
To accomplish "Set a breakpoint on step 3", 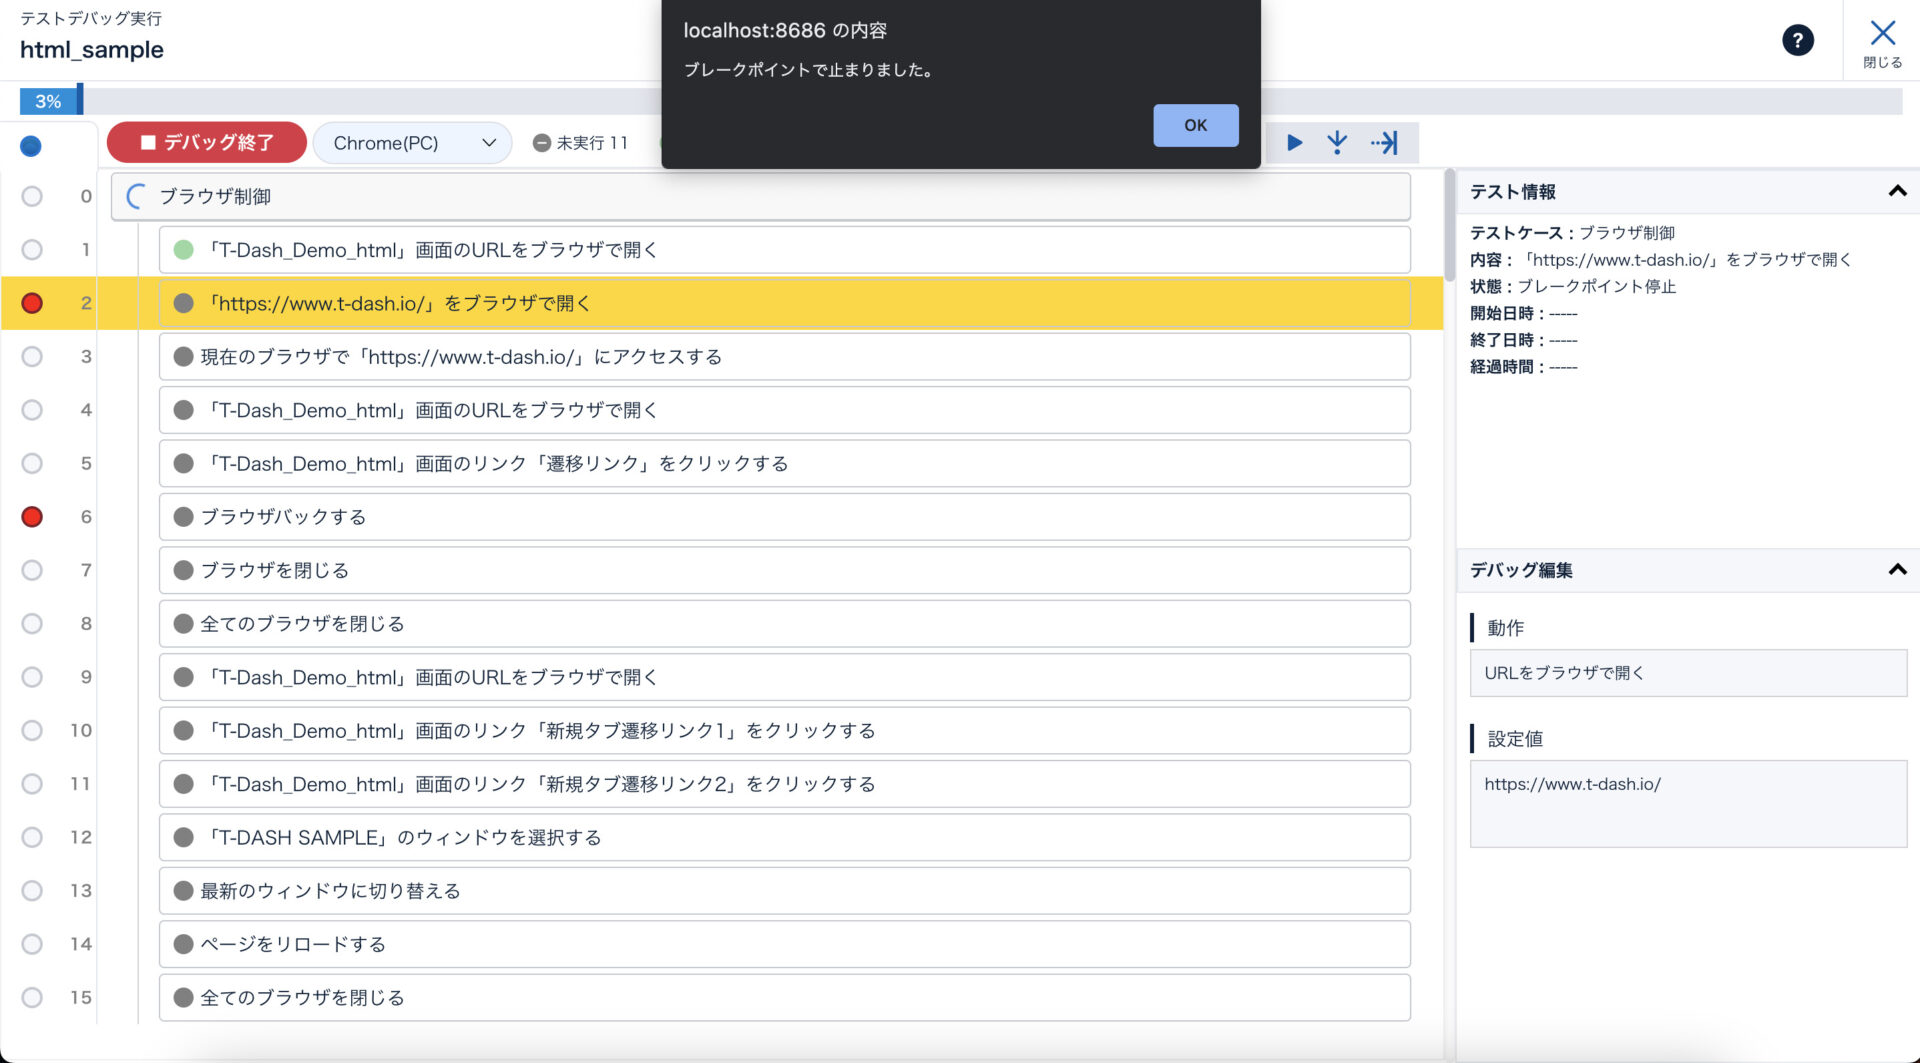I will pyautogui.click(x=32, y=357).
